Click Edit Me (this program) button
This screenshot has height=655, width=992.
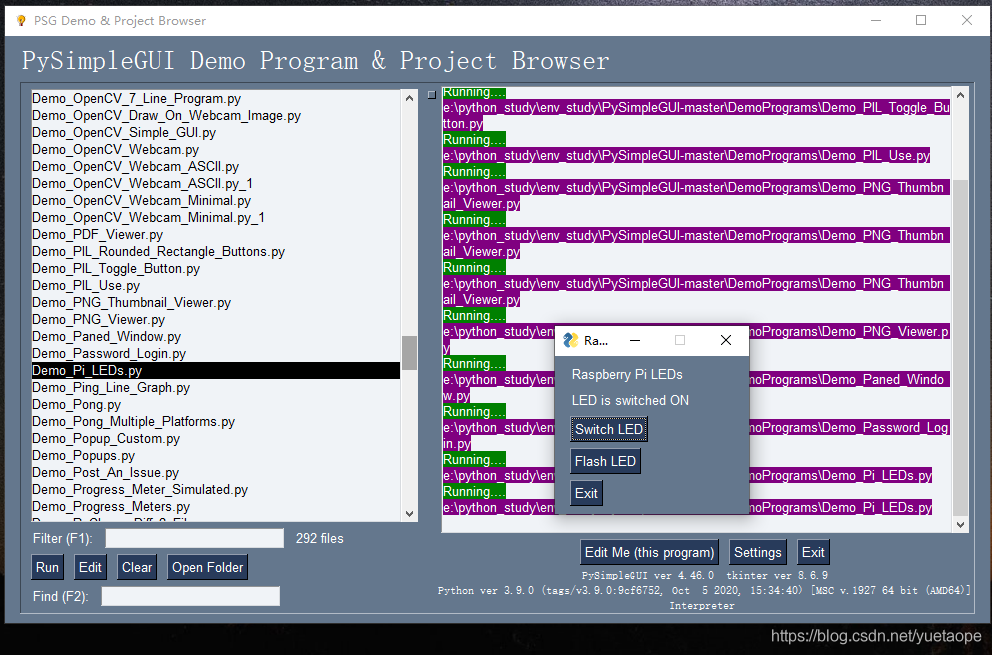coord(649,552)
